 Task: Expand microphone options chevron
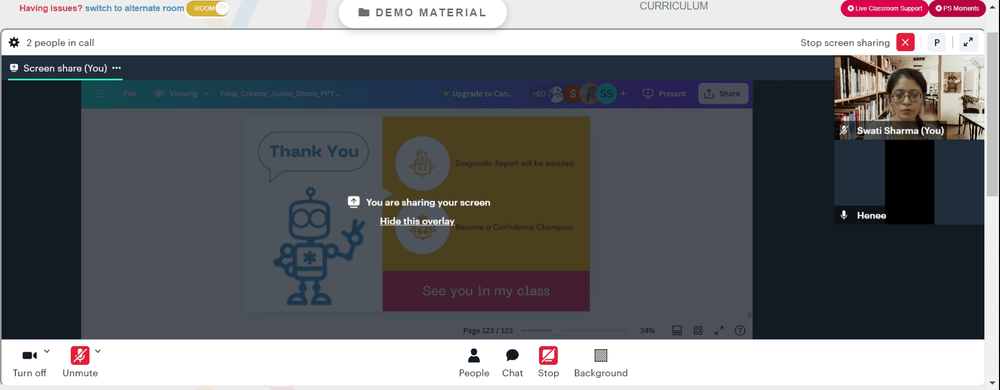pyautogui.click(x=98, y=351)
